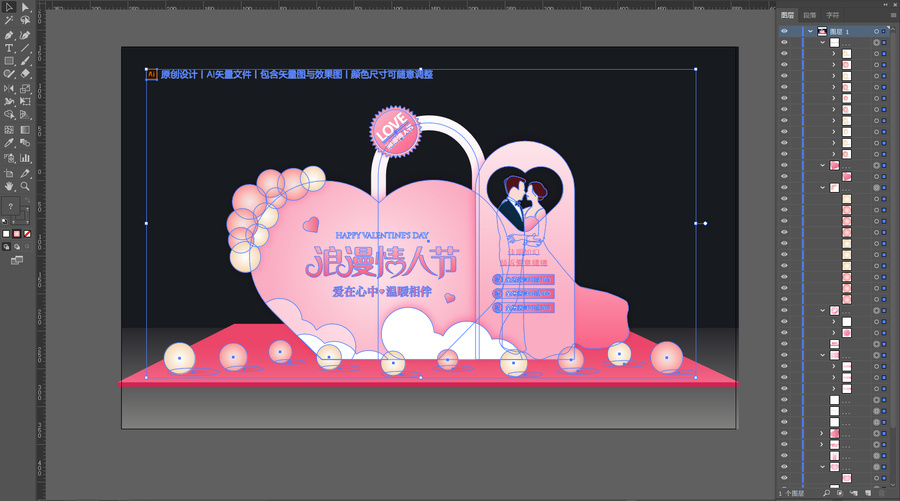Viewport: 900px width, 501px height.
Task: Click the 1 个图层 status text
Action: [x=792, y=493]
